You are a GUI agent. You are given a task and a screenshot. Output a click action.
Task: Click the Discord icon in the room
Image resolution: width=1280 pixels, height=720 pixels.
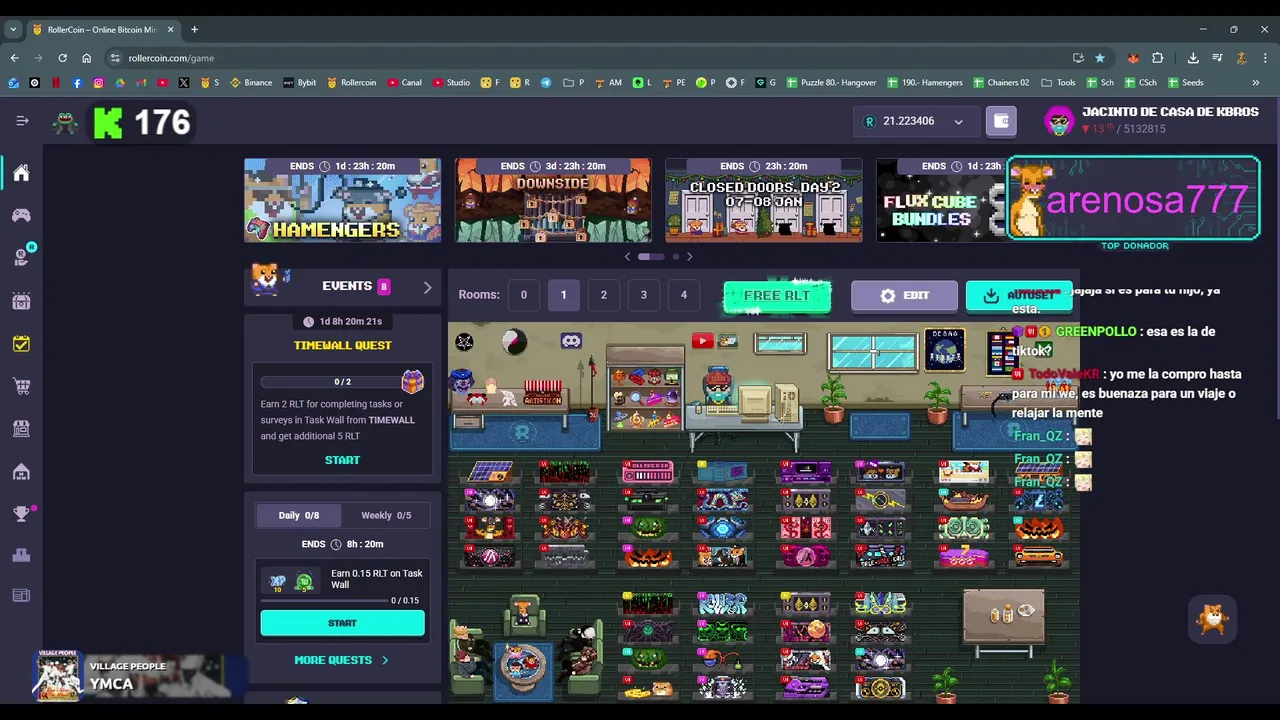coord(571,341)
